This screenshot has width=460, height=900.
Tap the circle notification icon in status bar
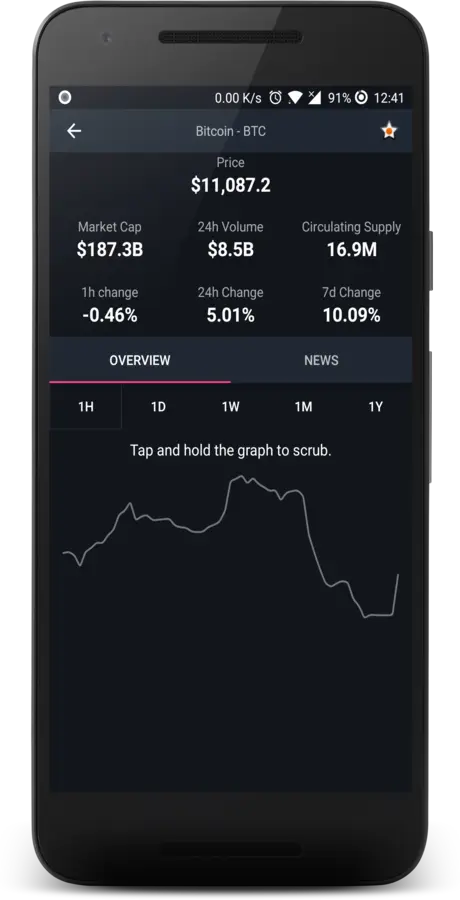pyautogui.click(x=65, y=98)
